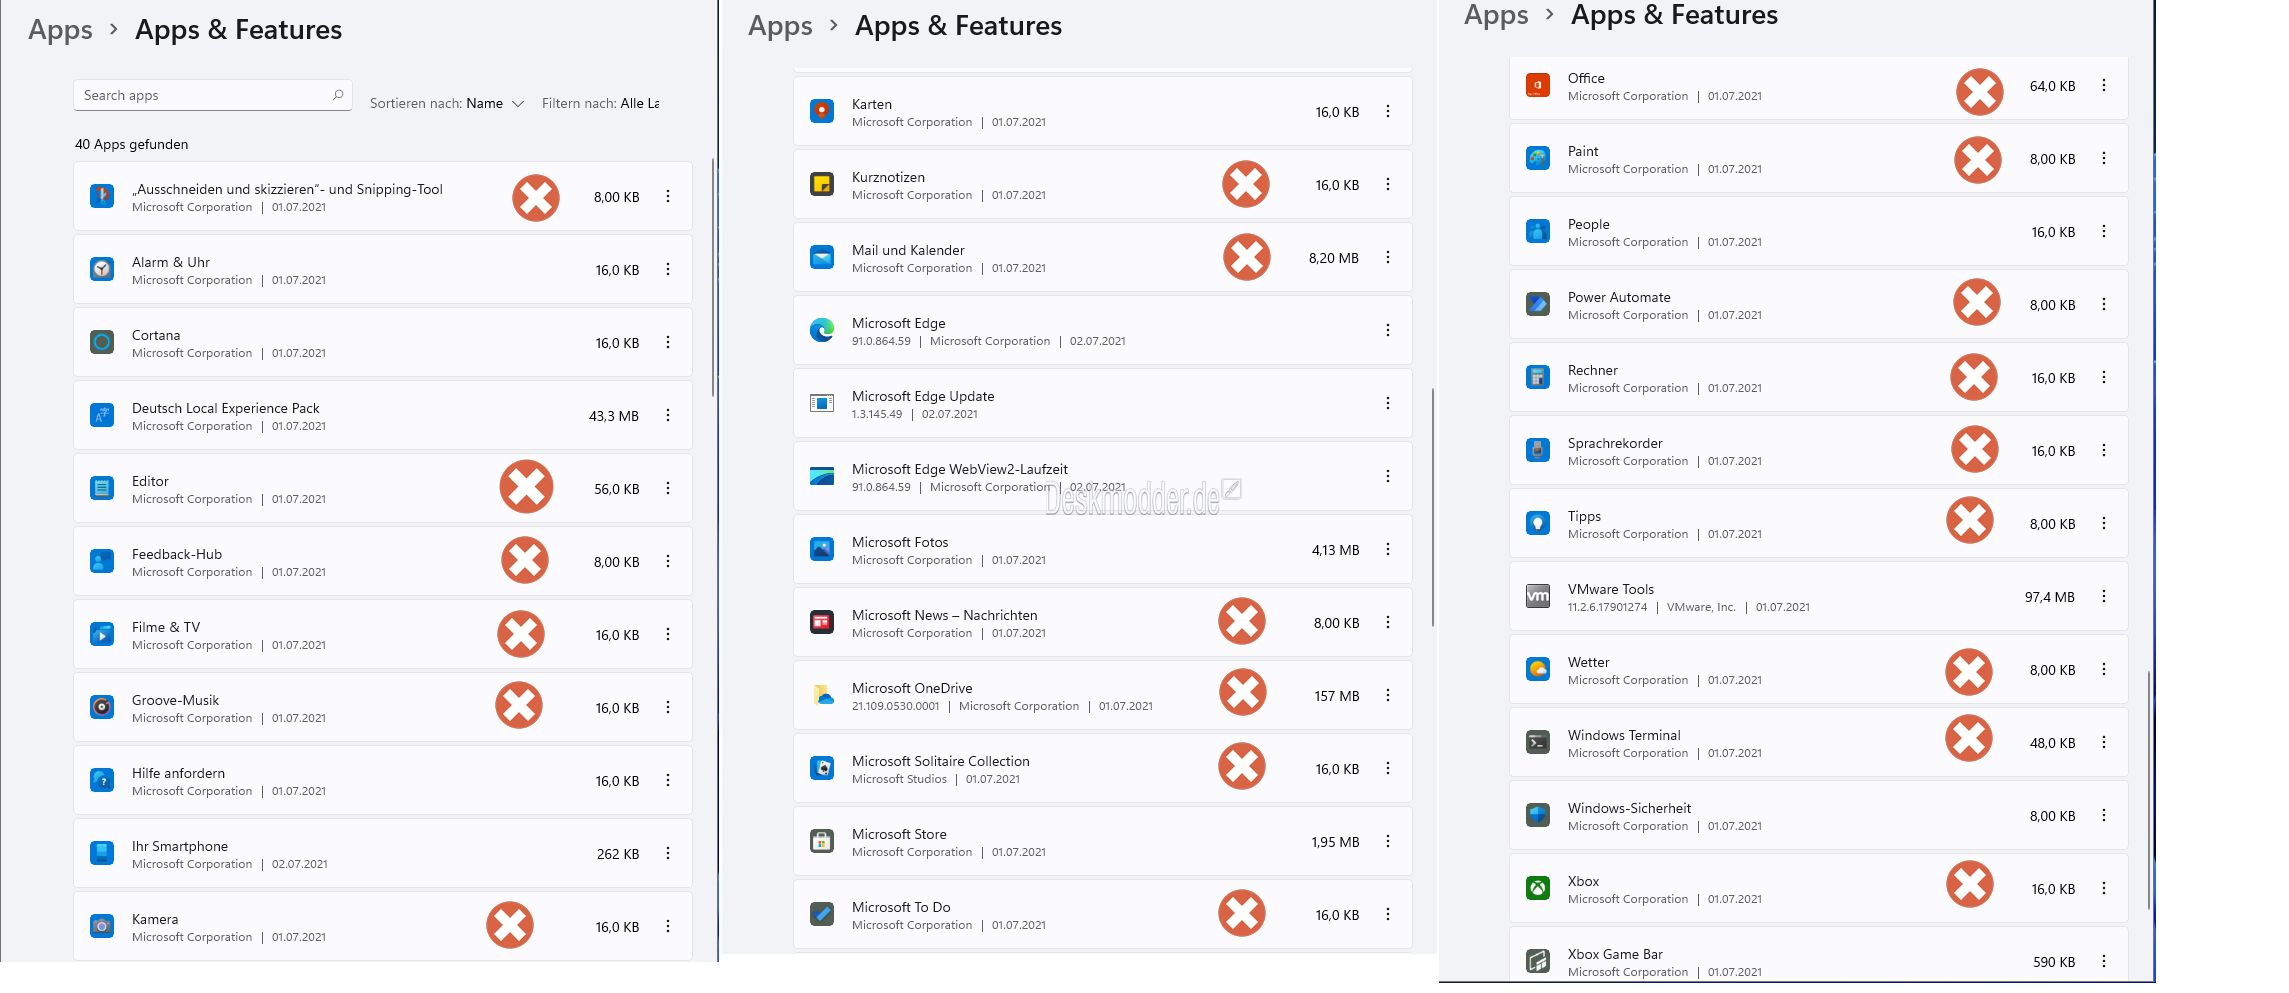
Task: Click the right panel's vertical scrollbar
Action: coord(2148,790)
